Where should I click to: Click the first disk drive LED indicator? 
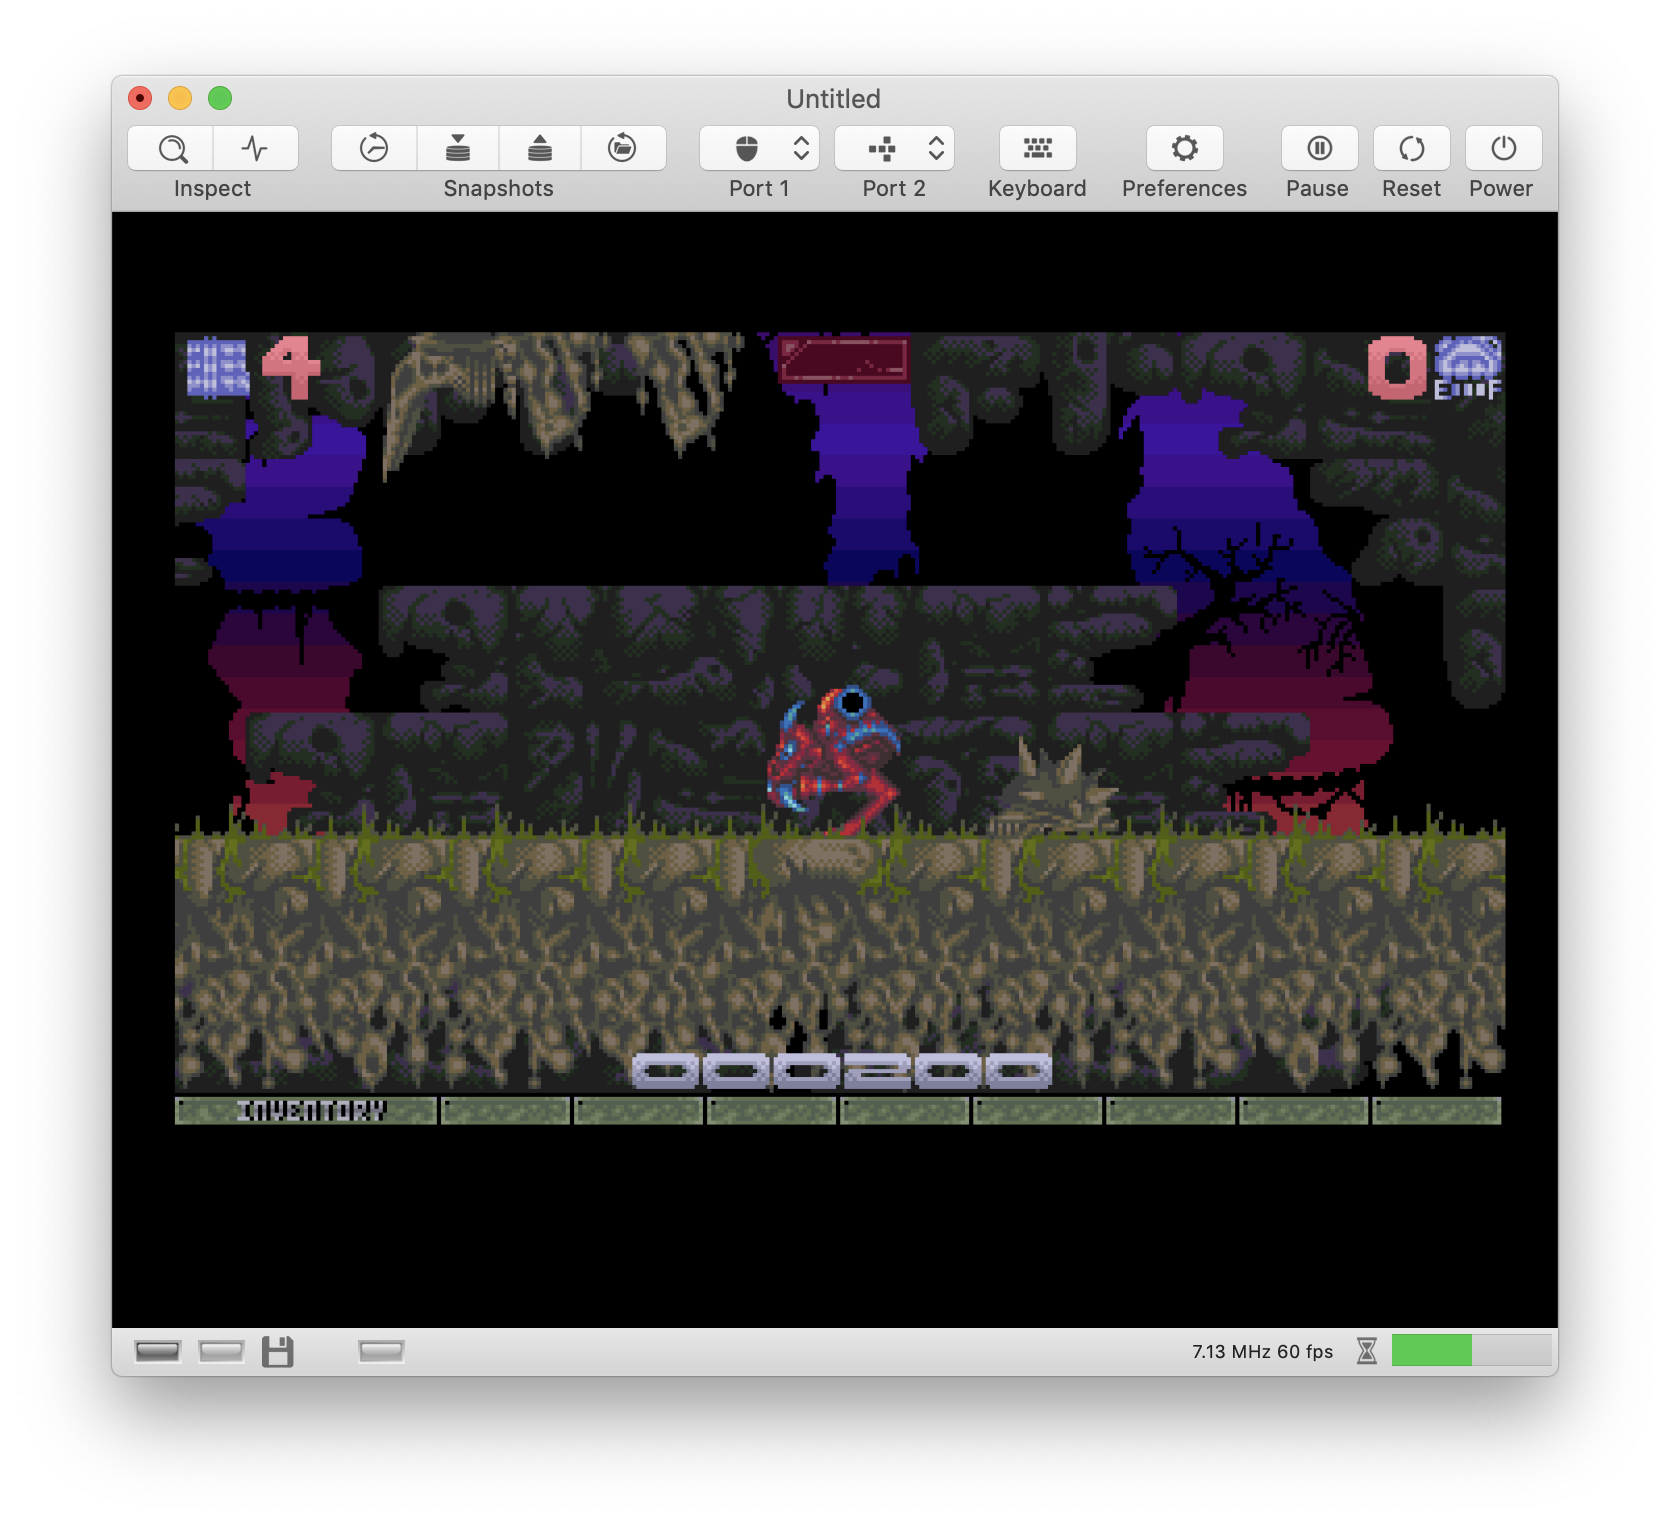(158, 1352)
